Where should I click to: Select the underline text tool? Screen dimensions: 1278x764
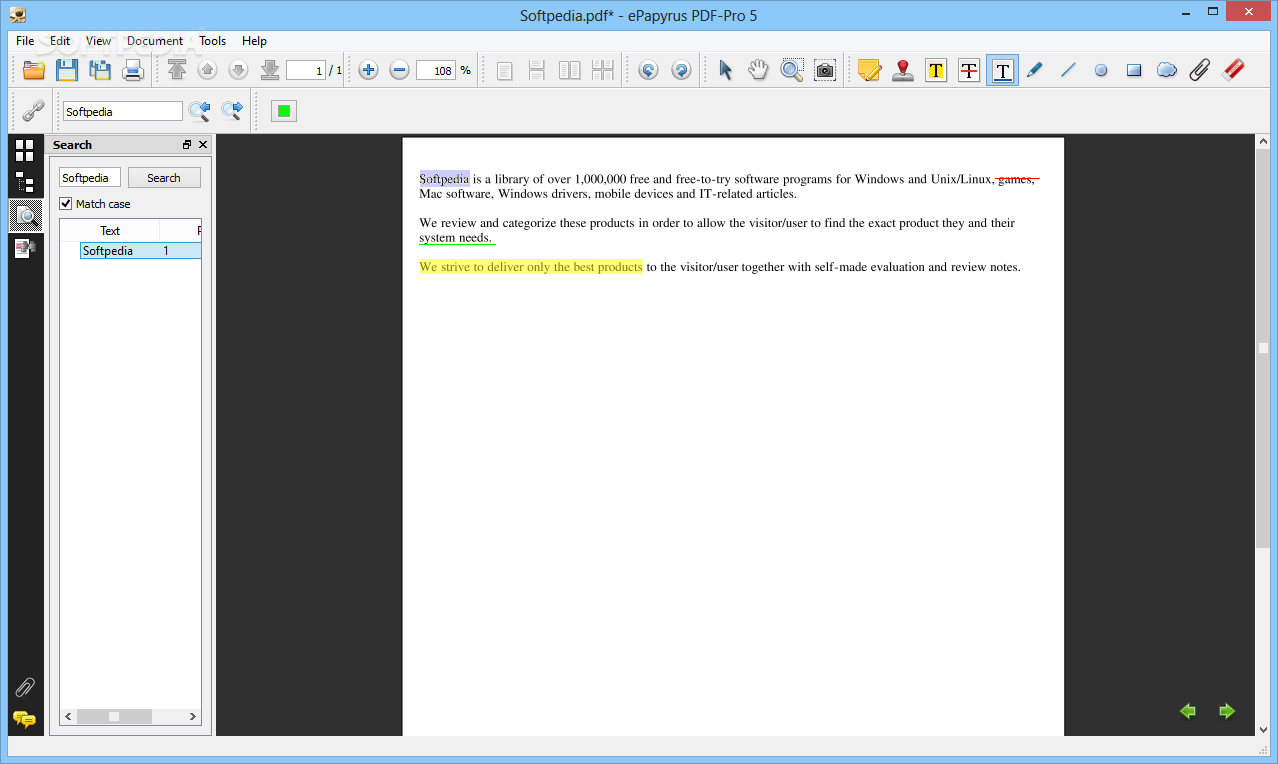tap(1002, 70)
